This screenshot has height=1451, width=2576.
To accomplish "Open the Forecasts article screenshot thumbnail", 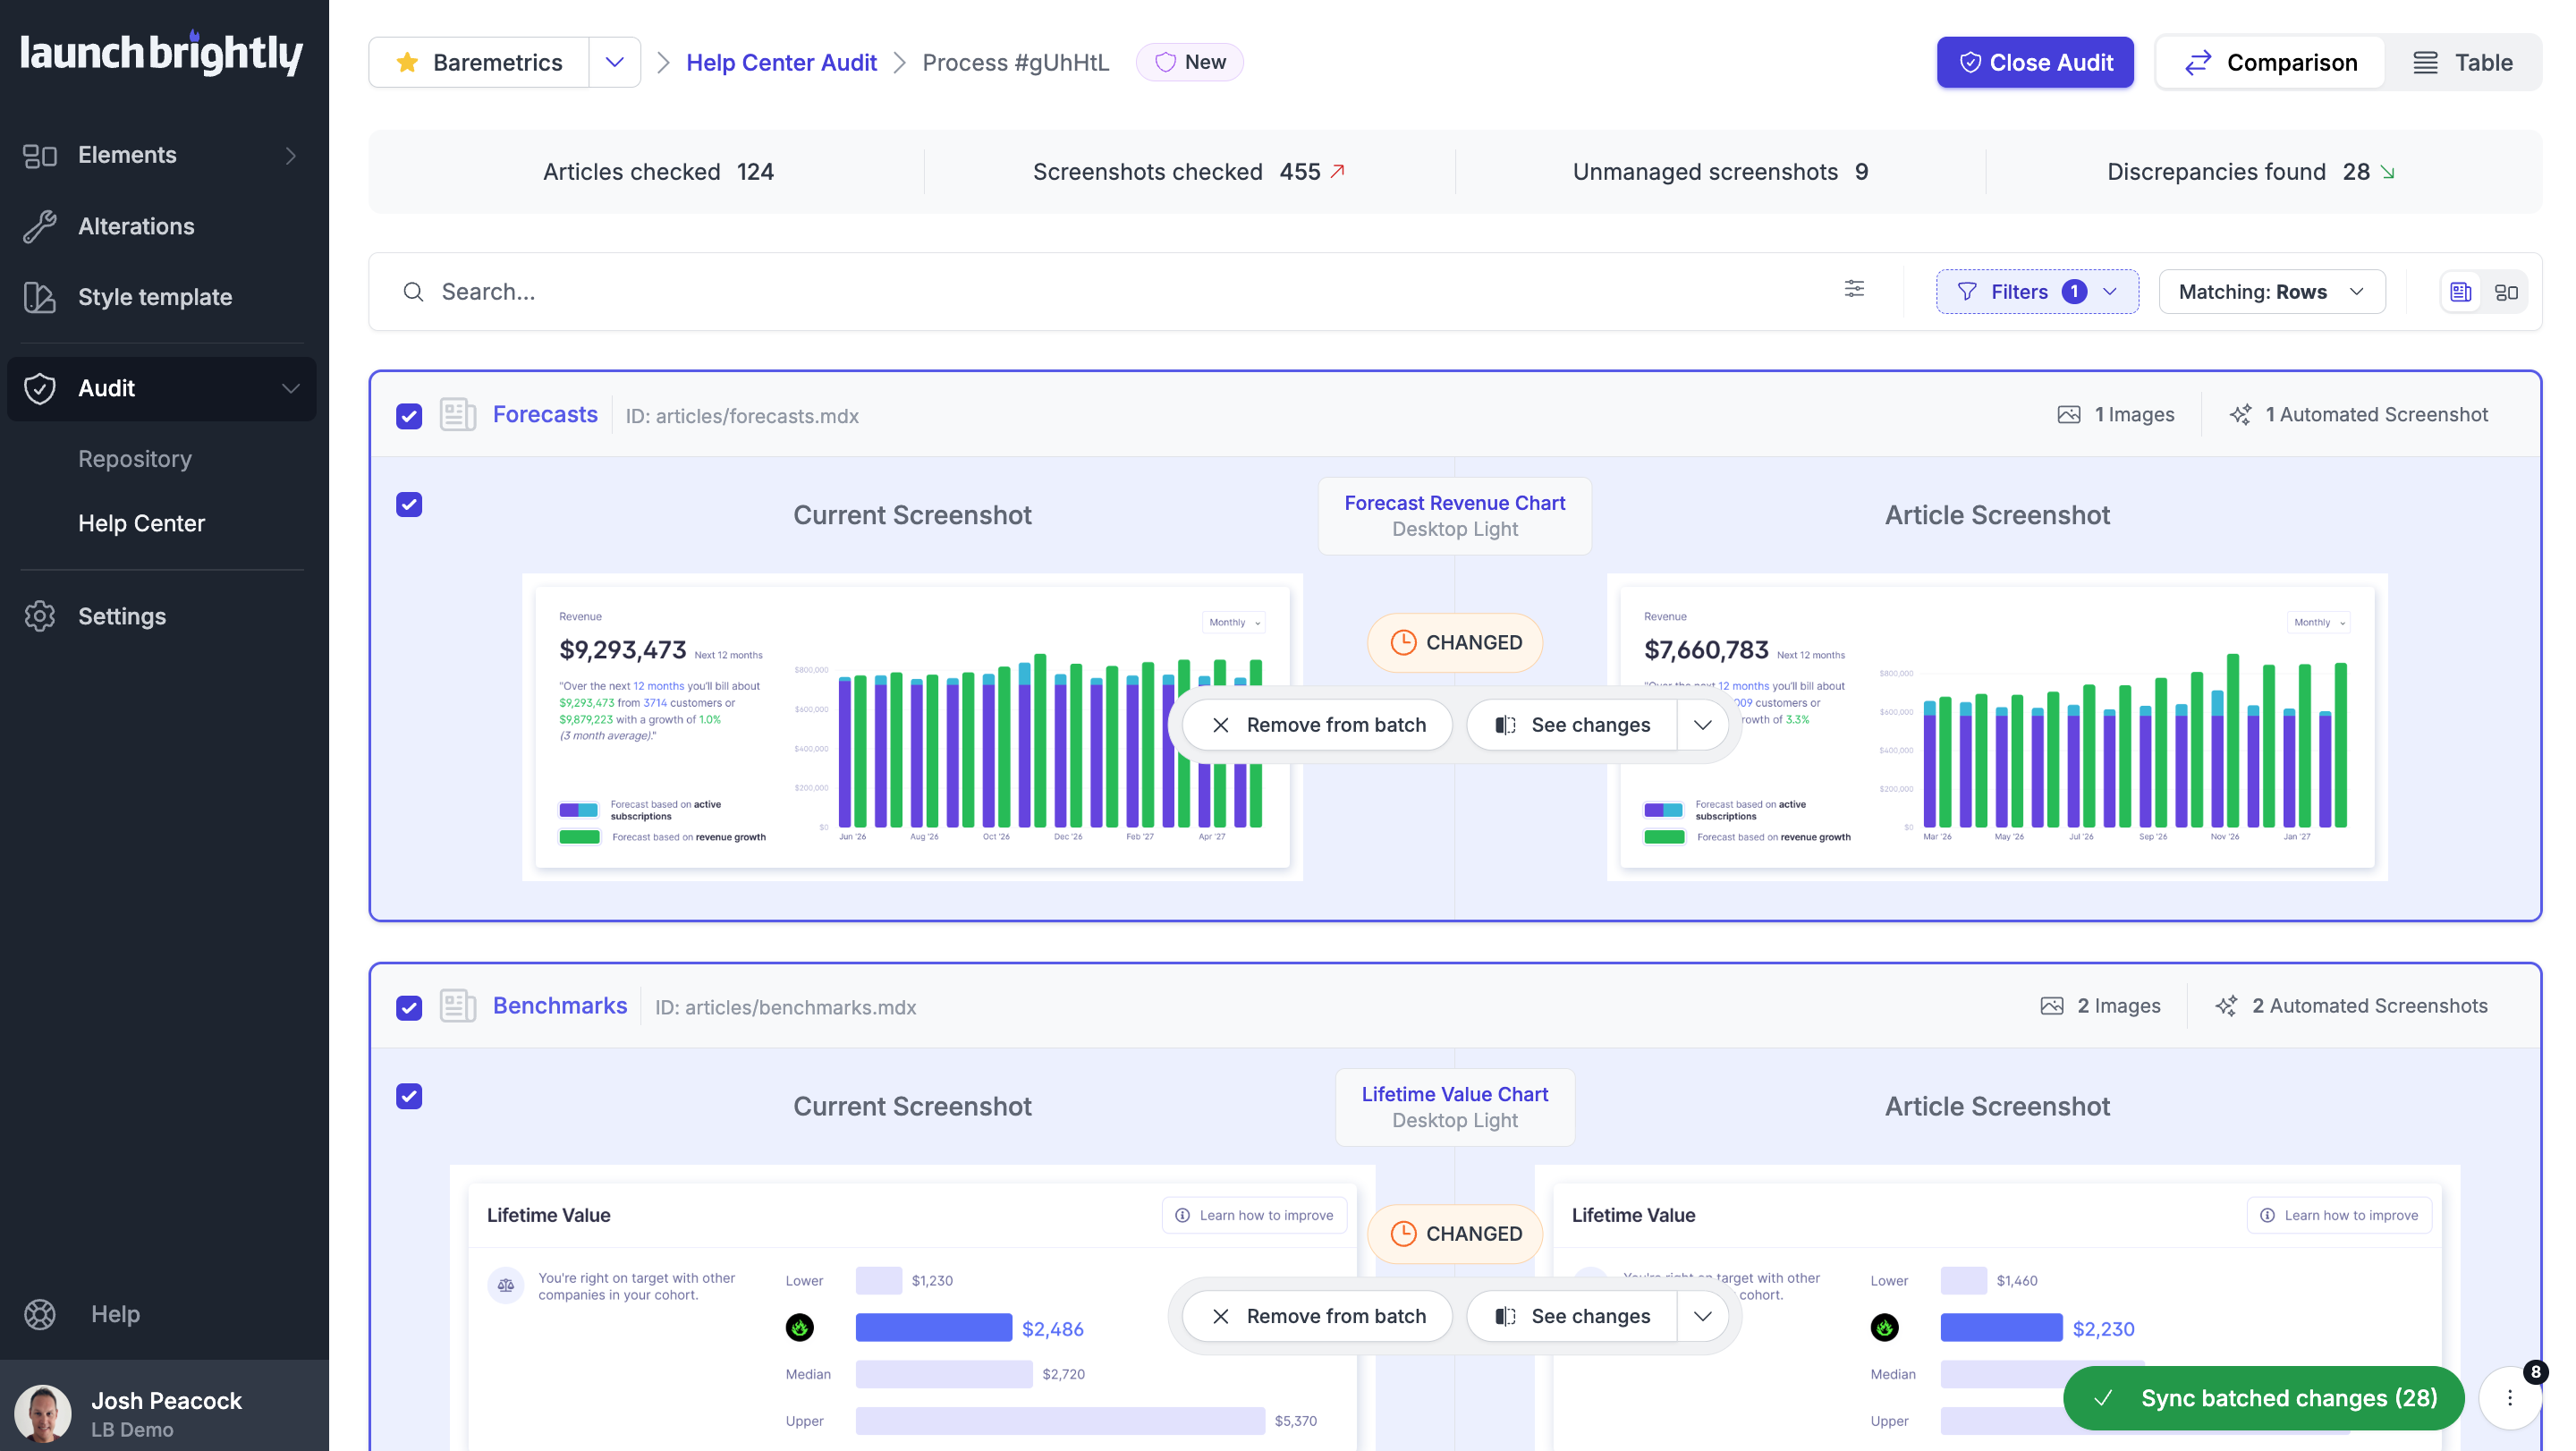I will tap(1997, 727).
